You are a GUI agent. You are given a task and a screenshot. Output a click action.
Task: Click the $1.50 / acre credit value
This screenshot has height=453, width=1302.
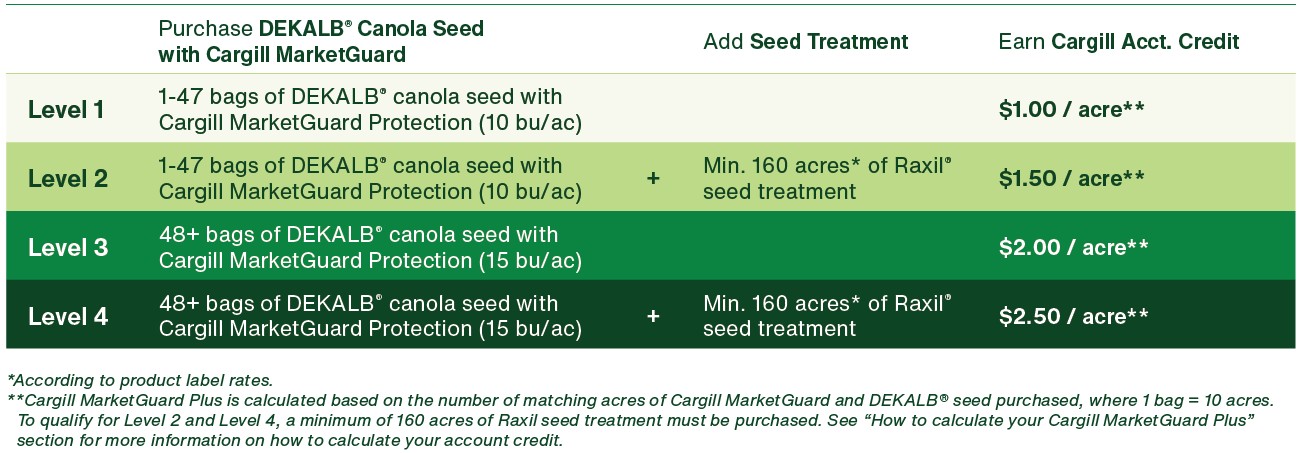click(1072, 179)
